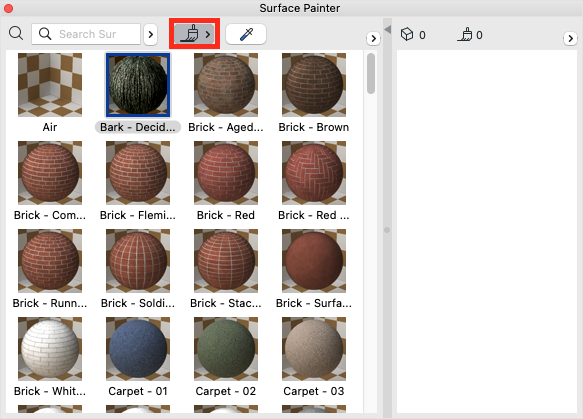Click the magnifier icon beside the search field
Image resolution: width=583 pixels, height=419 pixels.
16,33
